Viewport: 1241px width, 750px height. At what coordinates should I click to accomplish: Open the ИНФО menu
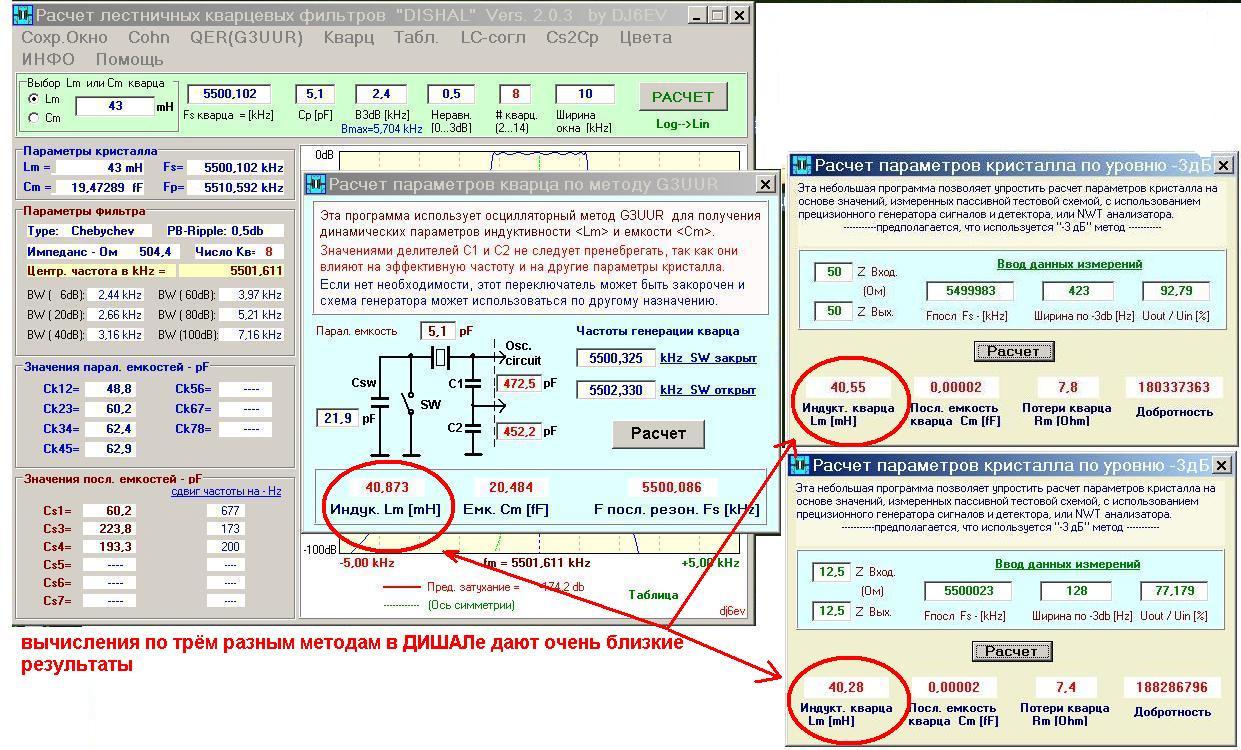[x=48, y=59]
